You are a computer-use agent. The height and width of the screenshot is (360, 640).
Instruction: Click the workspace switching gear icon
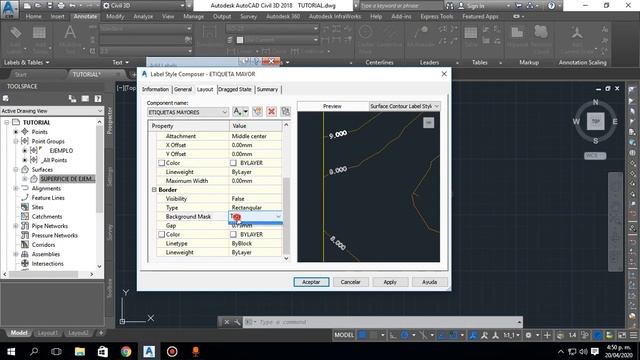pyautogui.click(x=528, y=335)
